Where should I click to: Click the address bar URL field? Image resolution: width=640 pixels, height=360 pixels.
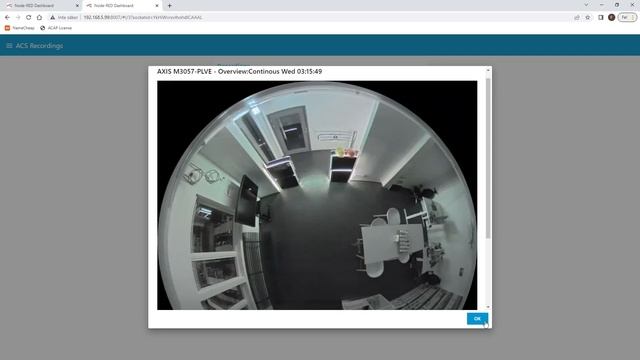pos(310,18)
